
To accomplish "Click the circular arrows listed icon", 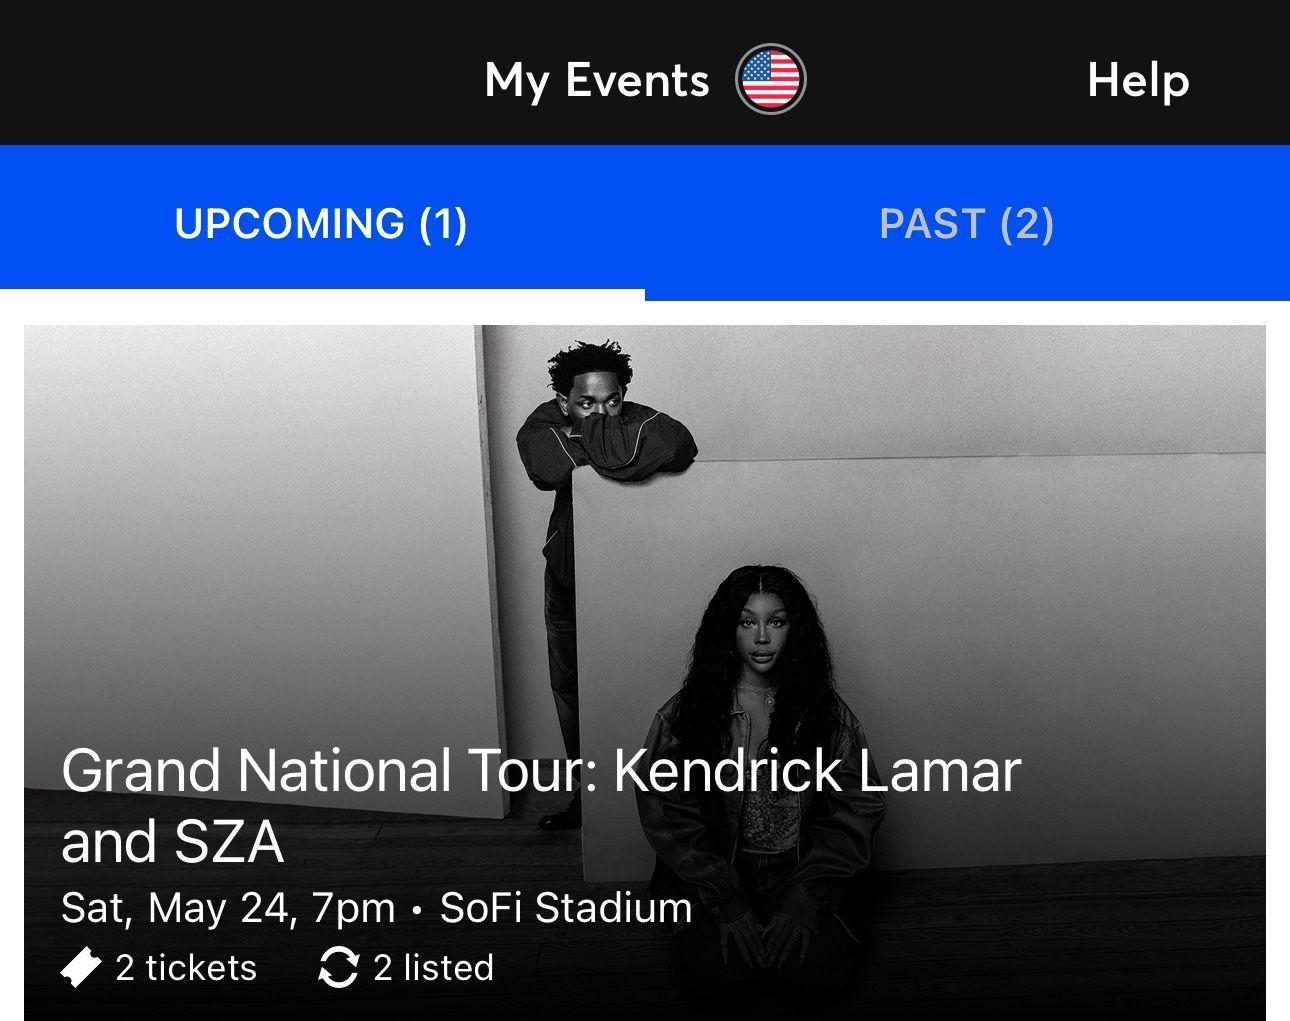I will 338,968.
